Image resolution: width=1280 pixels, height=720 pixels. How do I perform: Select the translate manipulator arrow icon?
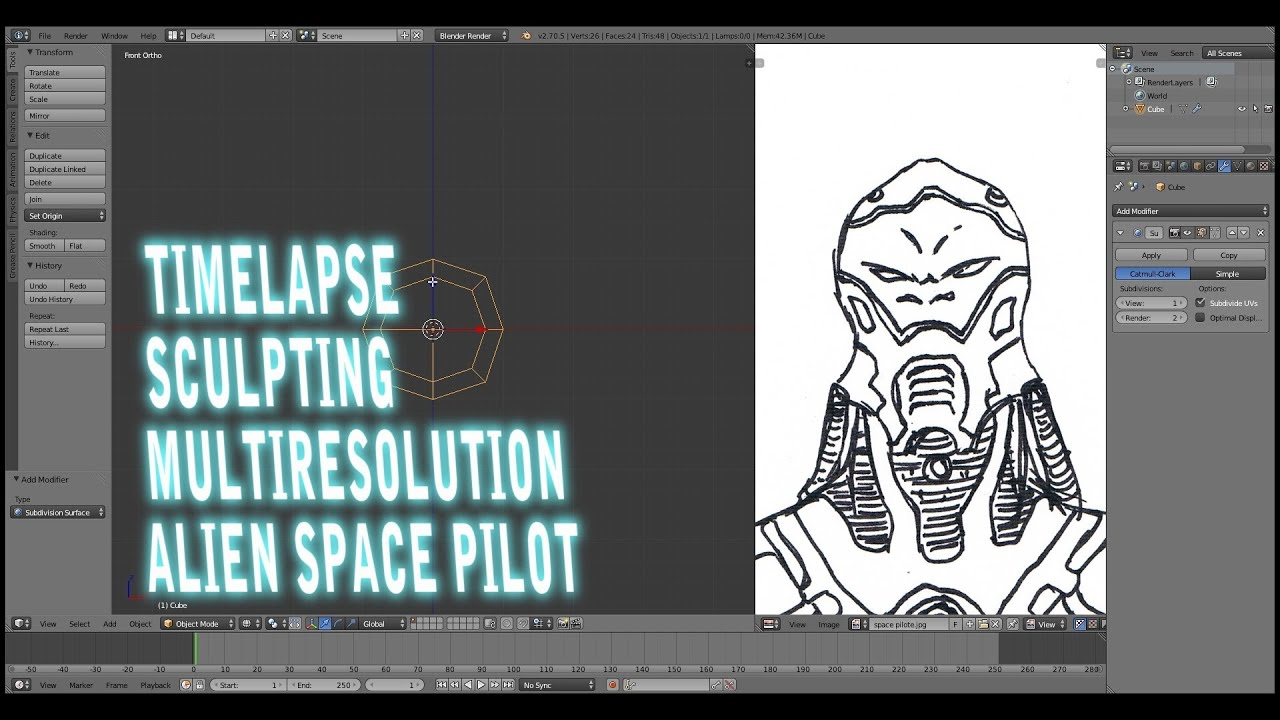(x=325, y=624)
